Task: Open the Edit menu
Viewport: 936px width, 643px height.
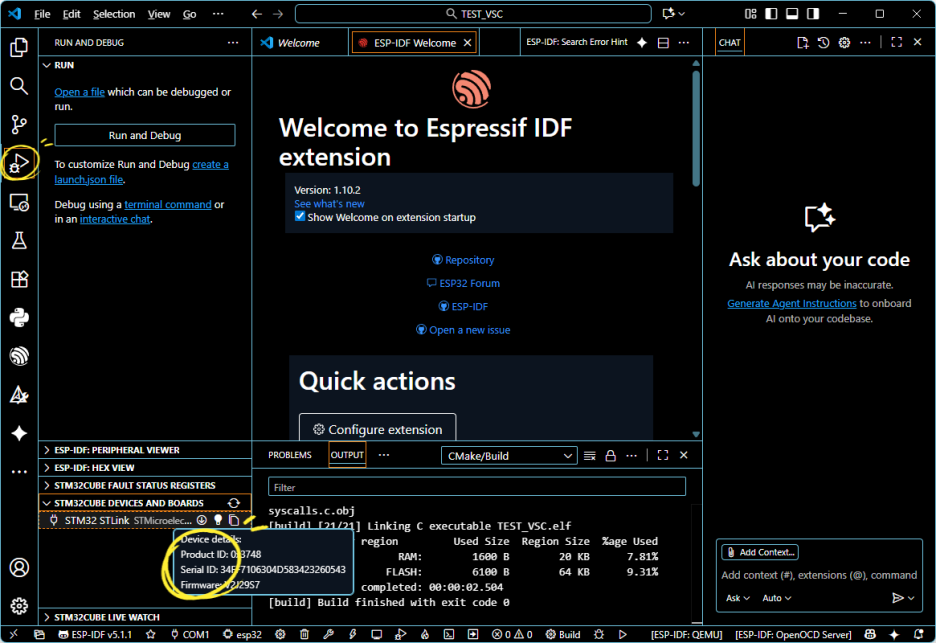Action: coord(71,14)
